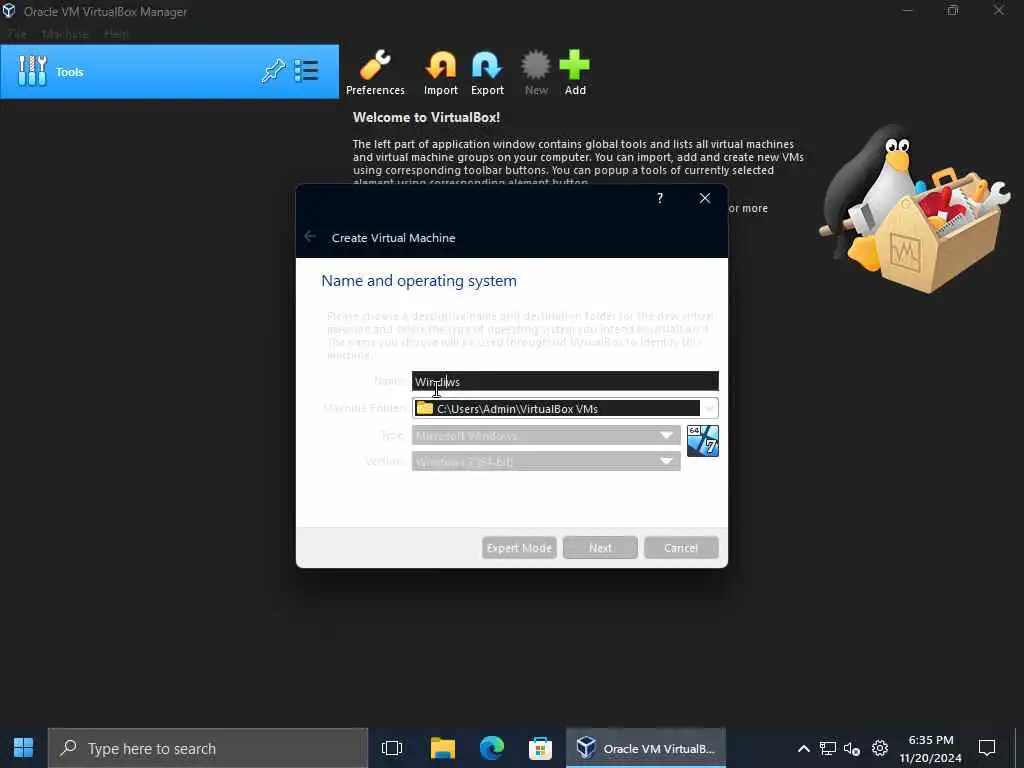Click the Import appliance icon
Viewport: 1024px width, 768px height.
pyautogui.click(x=441, y=72)
